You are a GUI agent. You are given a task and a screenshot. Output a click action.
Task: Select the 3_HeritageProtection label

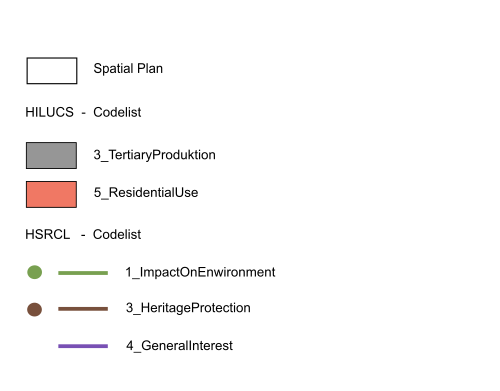188,308
